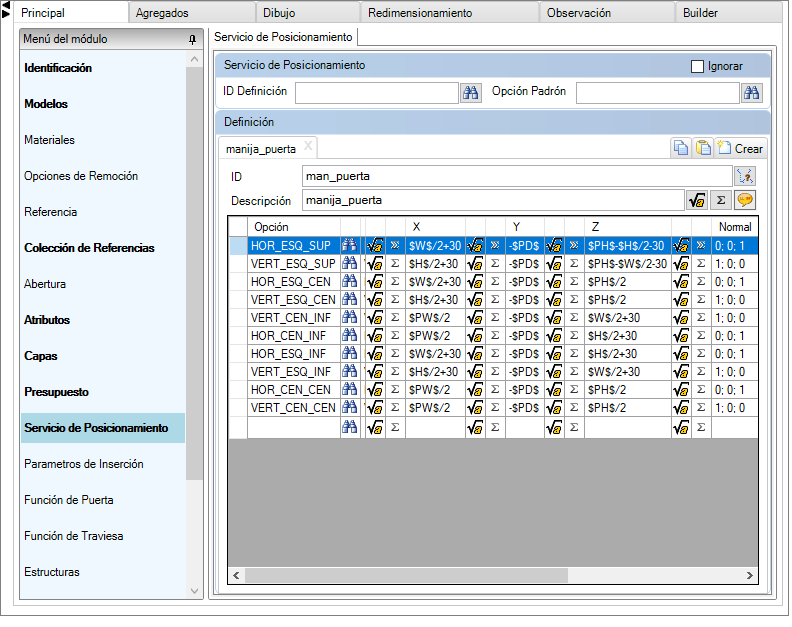
Task: Select the HOR_ESQ_INF option cell
Action: point(293,354)
